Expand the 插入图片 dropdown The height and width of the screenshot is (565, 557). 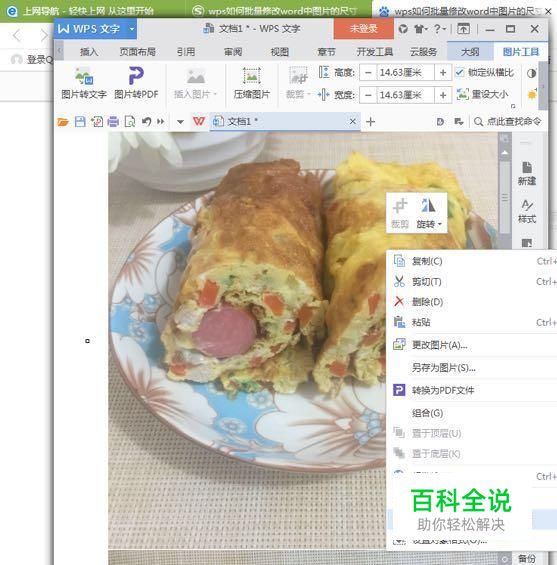[x=215, y=94]
